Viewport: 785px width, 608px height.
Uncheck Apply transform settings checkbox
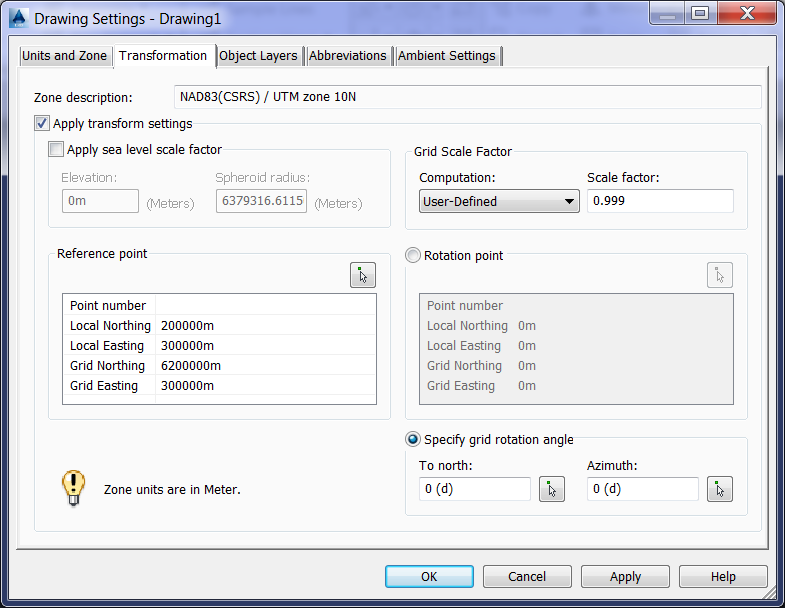click(x=42, y=123)
